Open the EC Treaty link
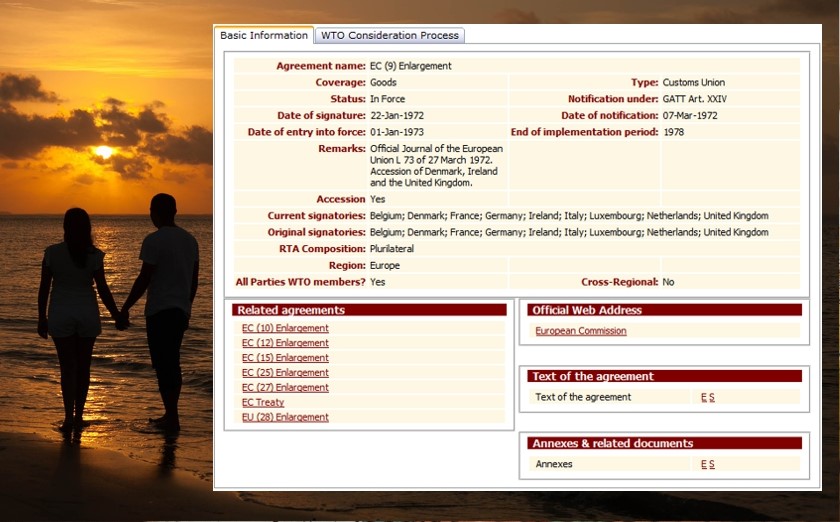The height and width of the screenshot is (522, 840). [x=263, y=403]
